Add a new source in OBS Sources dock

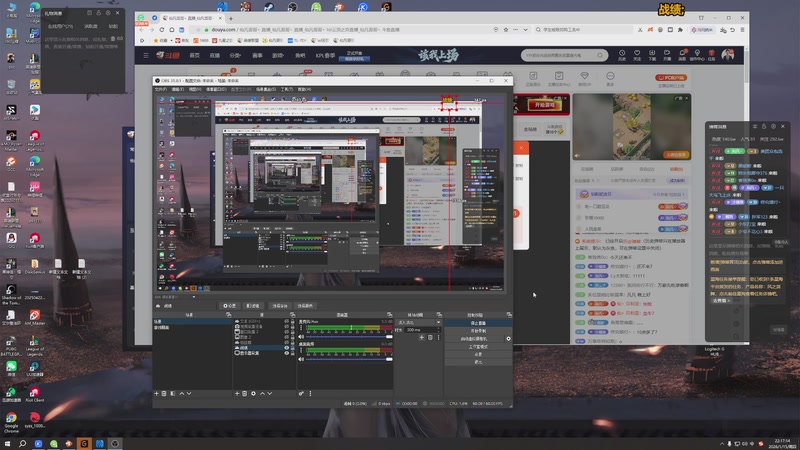point(237,393)
